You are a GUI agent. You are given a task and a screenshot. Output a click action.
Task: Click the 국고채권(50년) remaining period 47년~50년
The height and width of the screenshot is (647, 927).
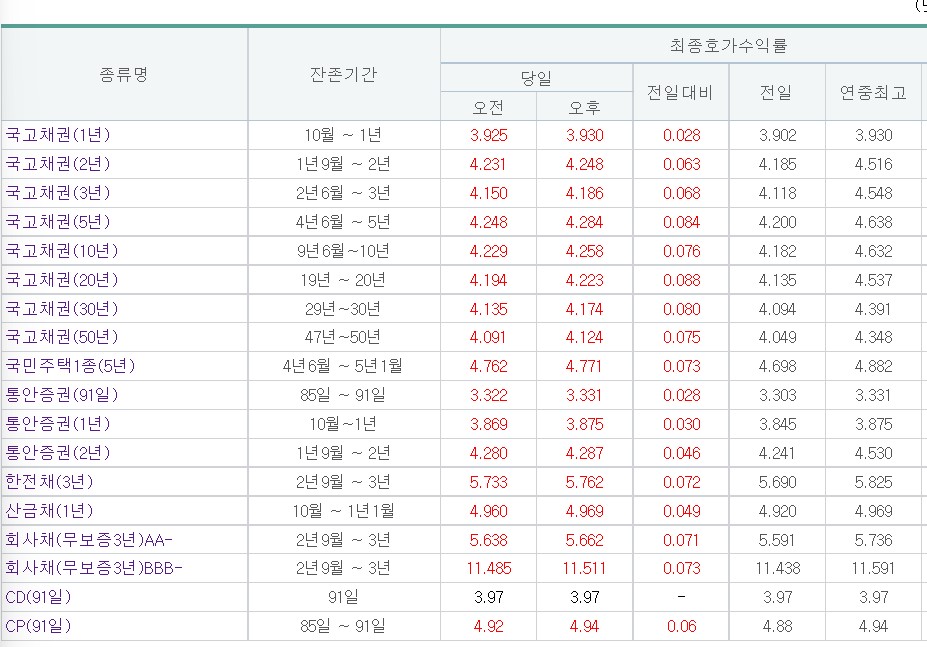pyautogui.click(x=343, y=338)
